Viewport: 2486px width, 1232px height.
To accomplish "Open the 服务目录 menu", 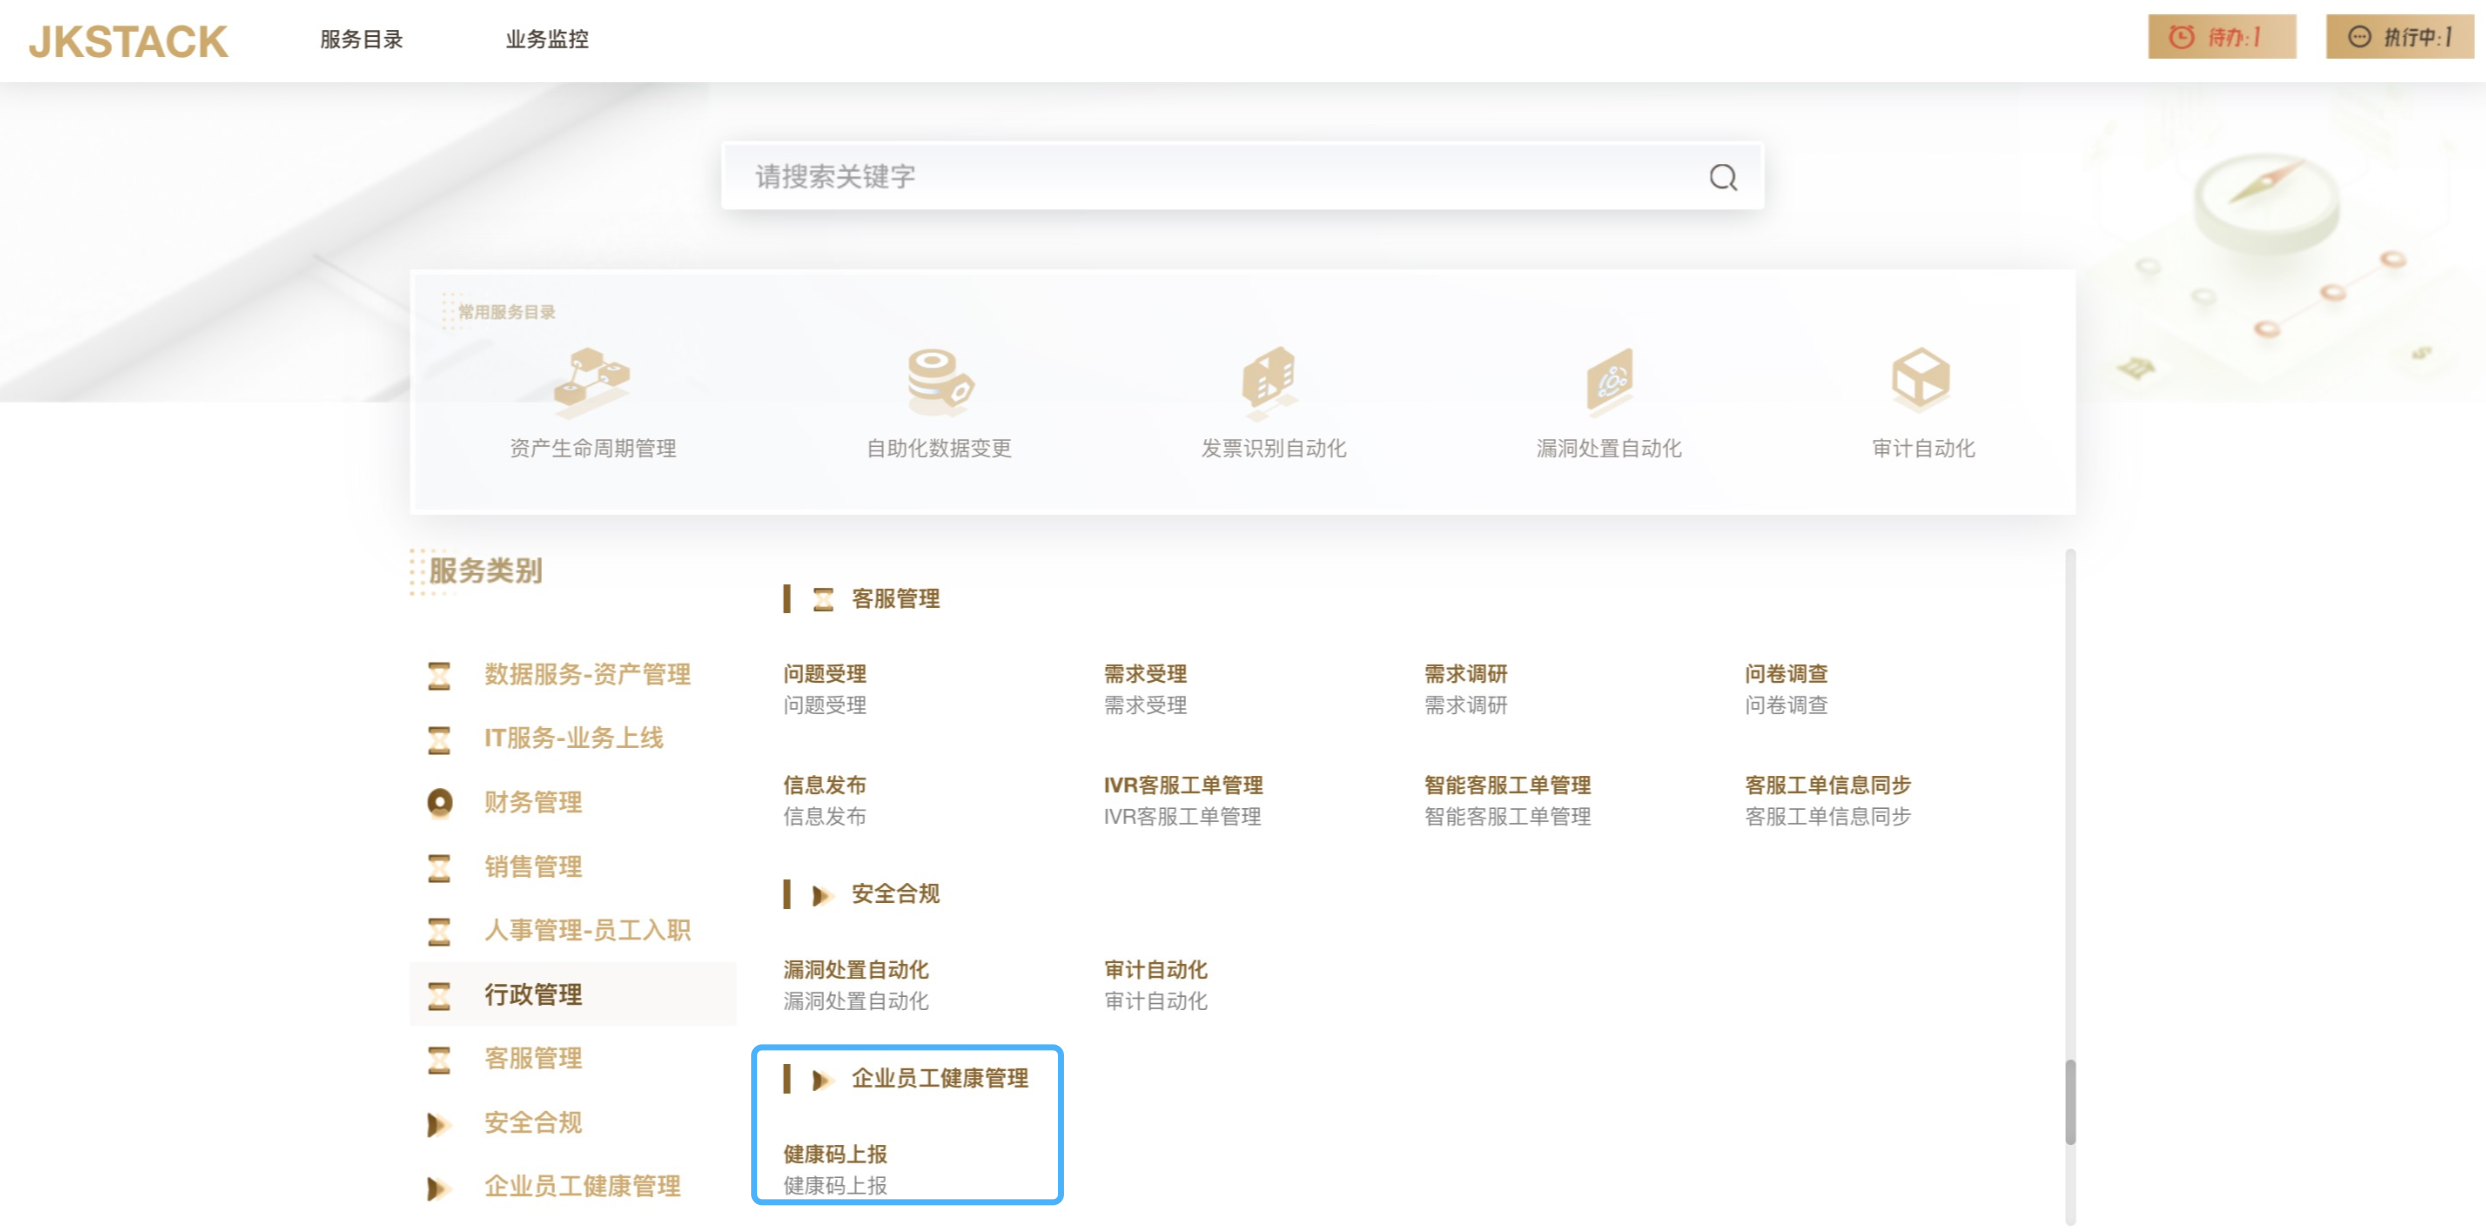I will (361, 39).
